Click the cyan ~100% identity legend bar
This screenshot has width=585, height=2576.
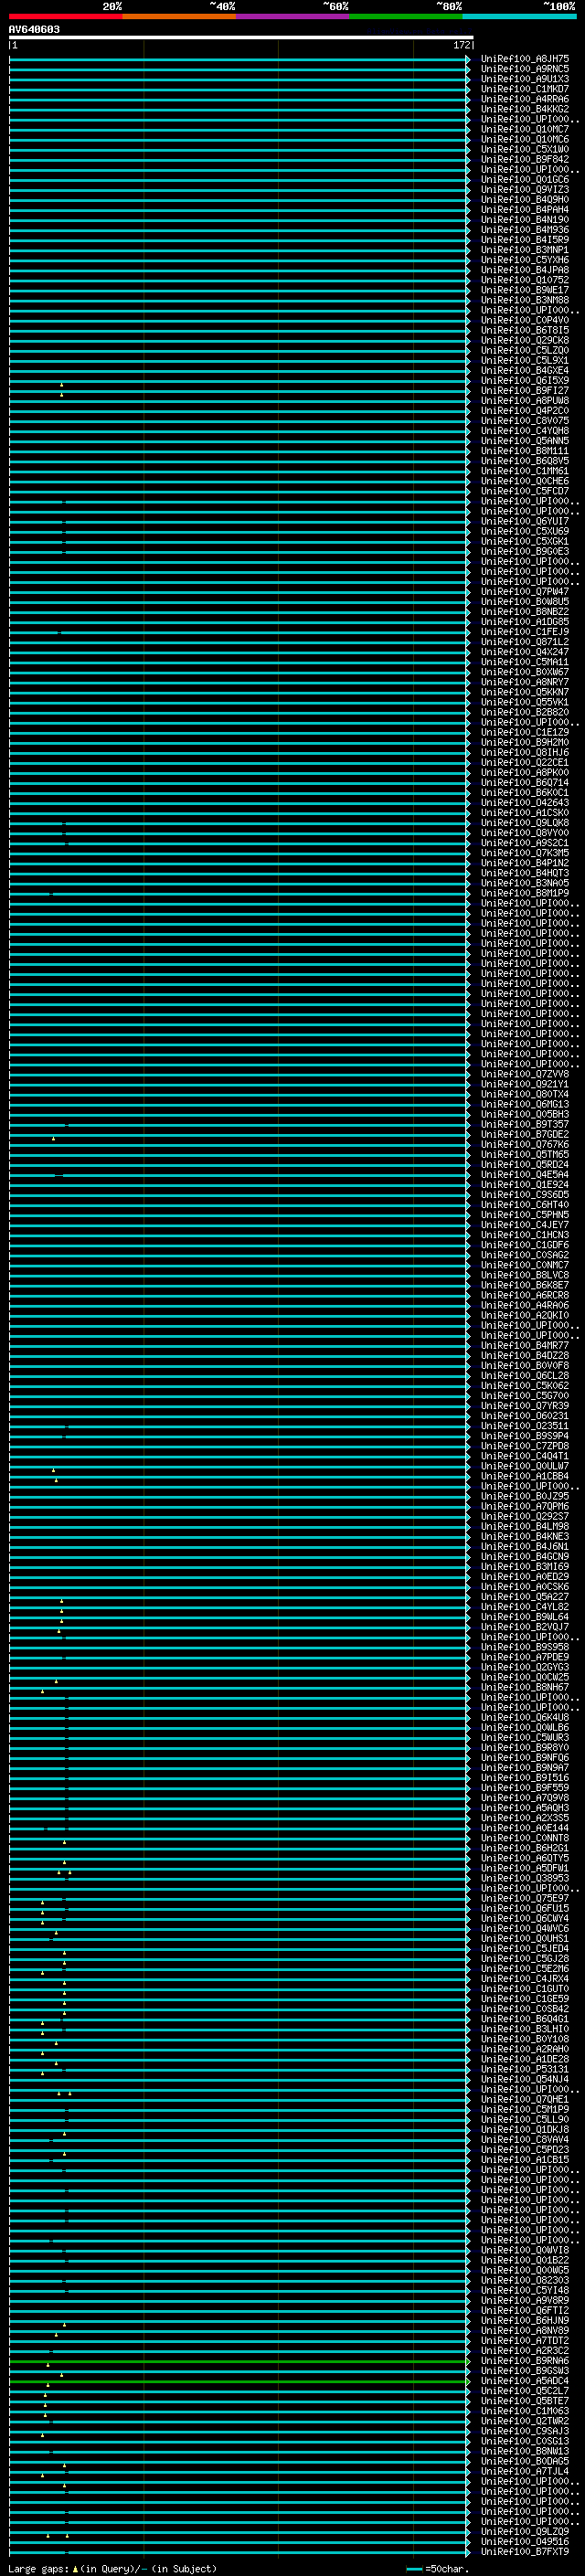pos(520,17)
